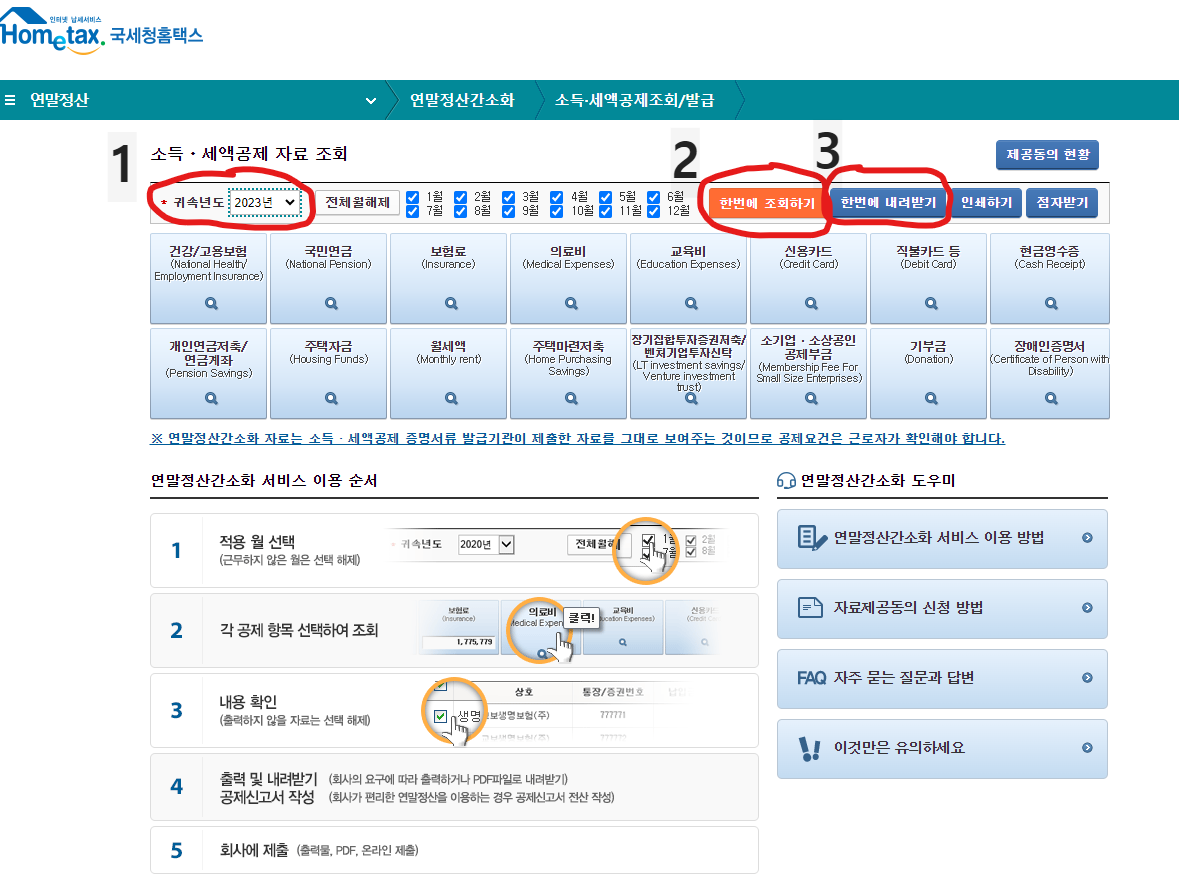Expand the 연말정산 hamburger menu
The height and width of the screenshot is (876, 1179).
[x=10, y=100]
